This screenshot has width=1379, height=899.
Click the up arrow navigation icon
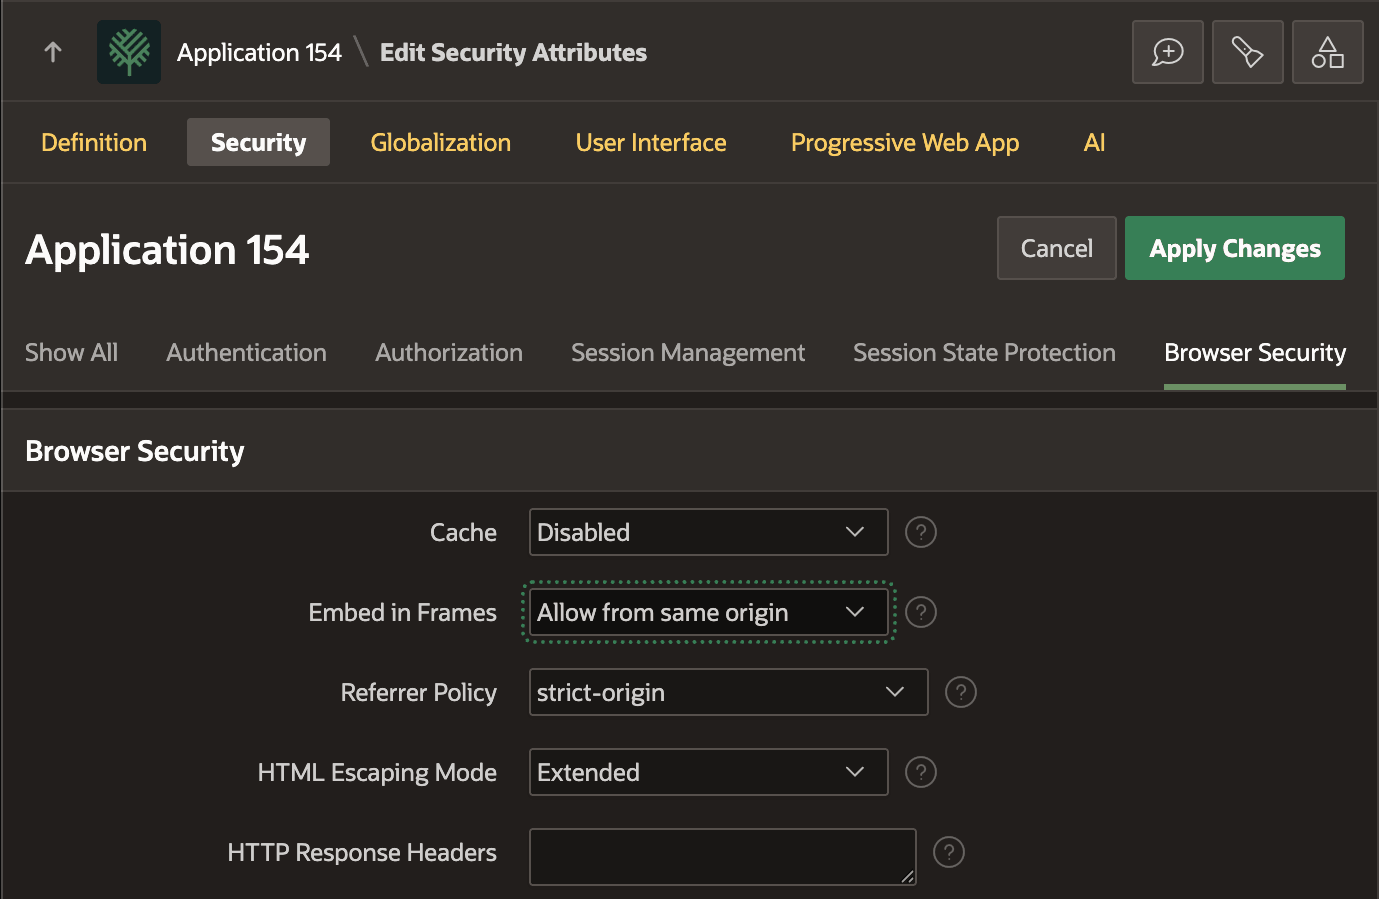pos(53,52)
